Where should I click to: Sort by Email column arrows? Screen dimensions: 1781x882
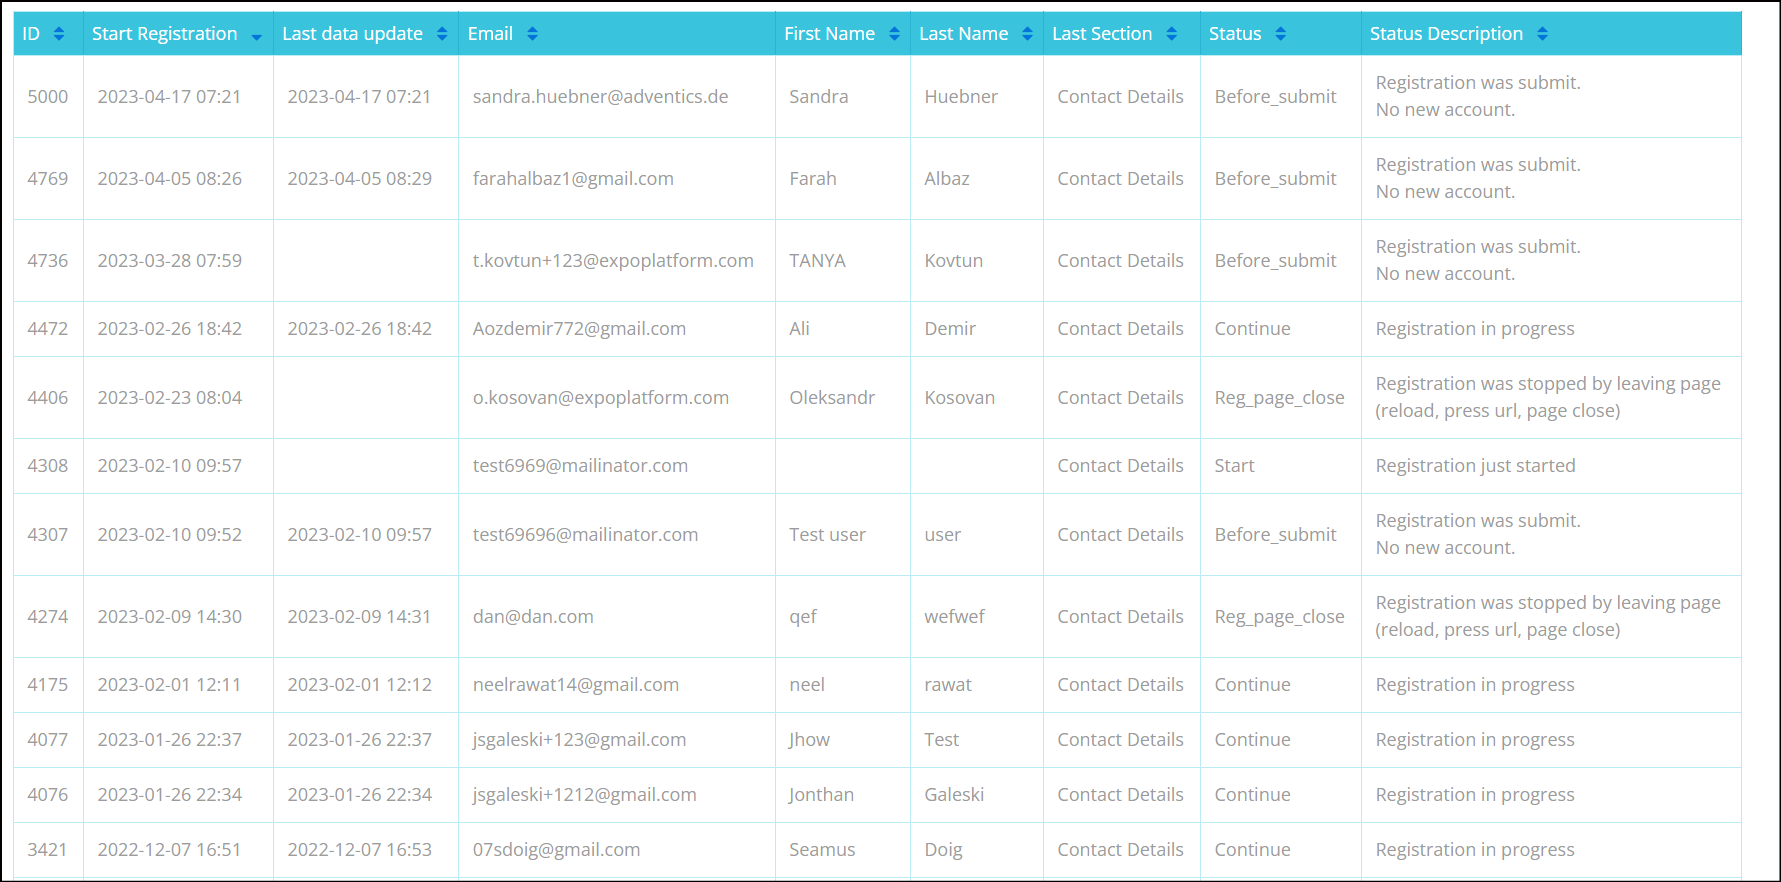tap(532, 34)
